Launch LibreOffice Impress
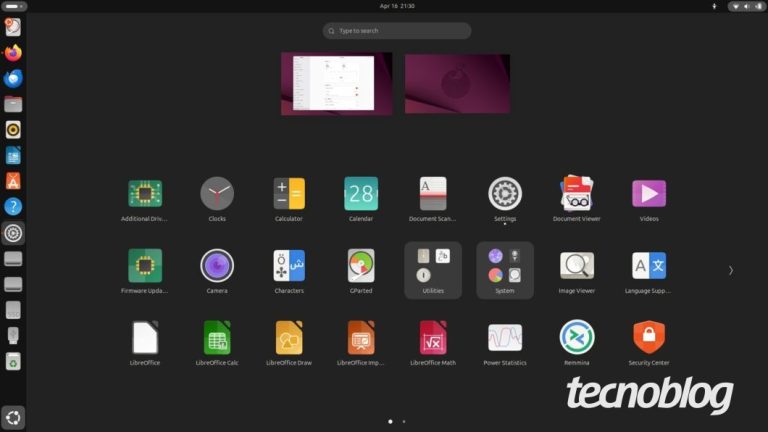 click(361, 338)
